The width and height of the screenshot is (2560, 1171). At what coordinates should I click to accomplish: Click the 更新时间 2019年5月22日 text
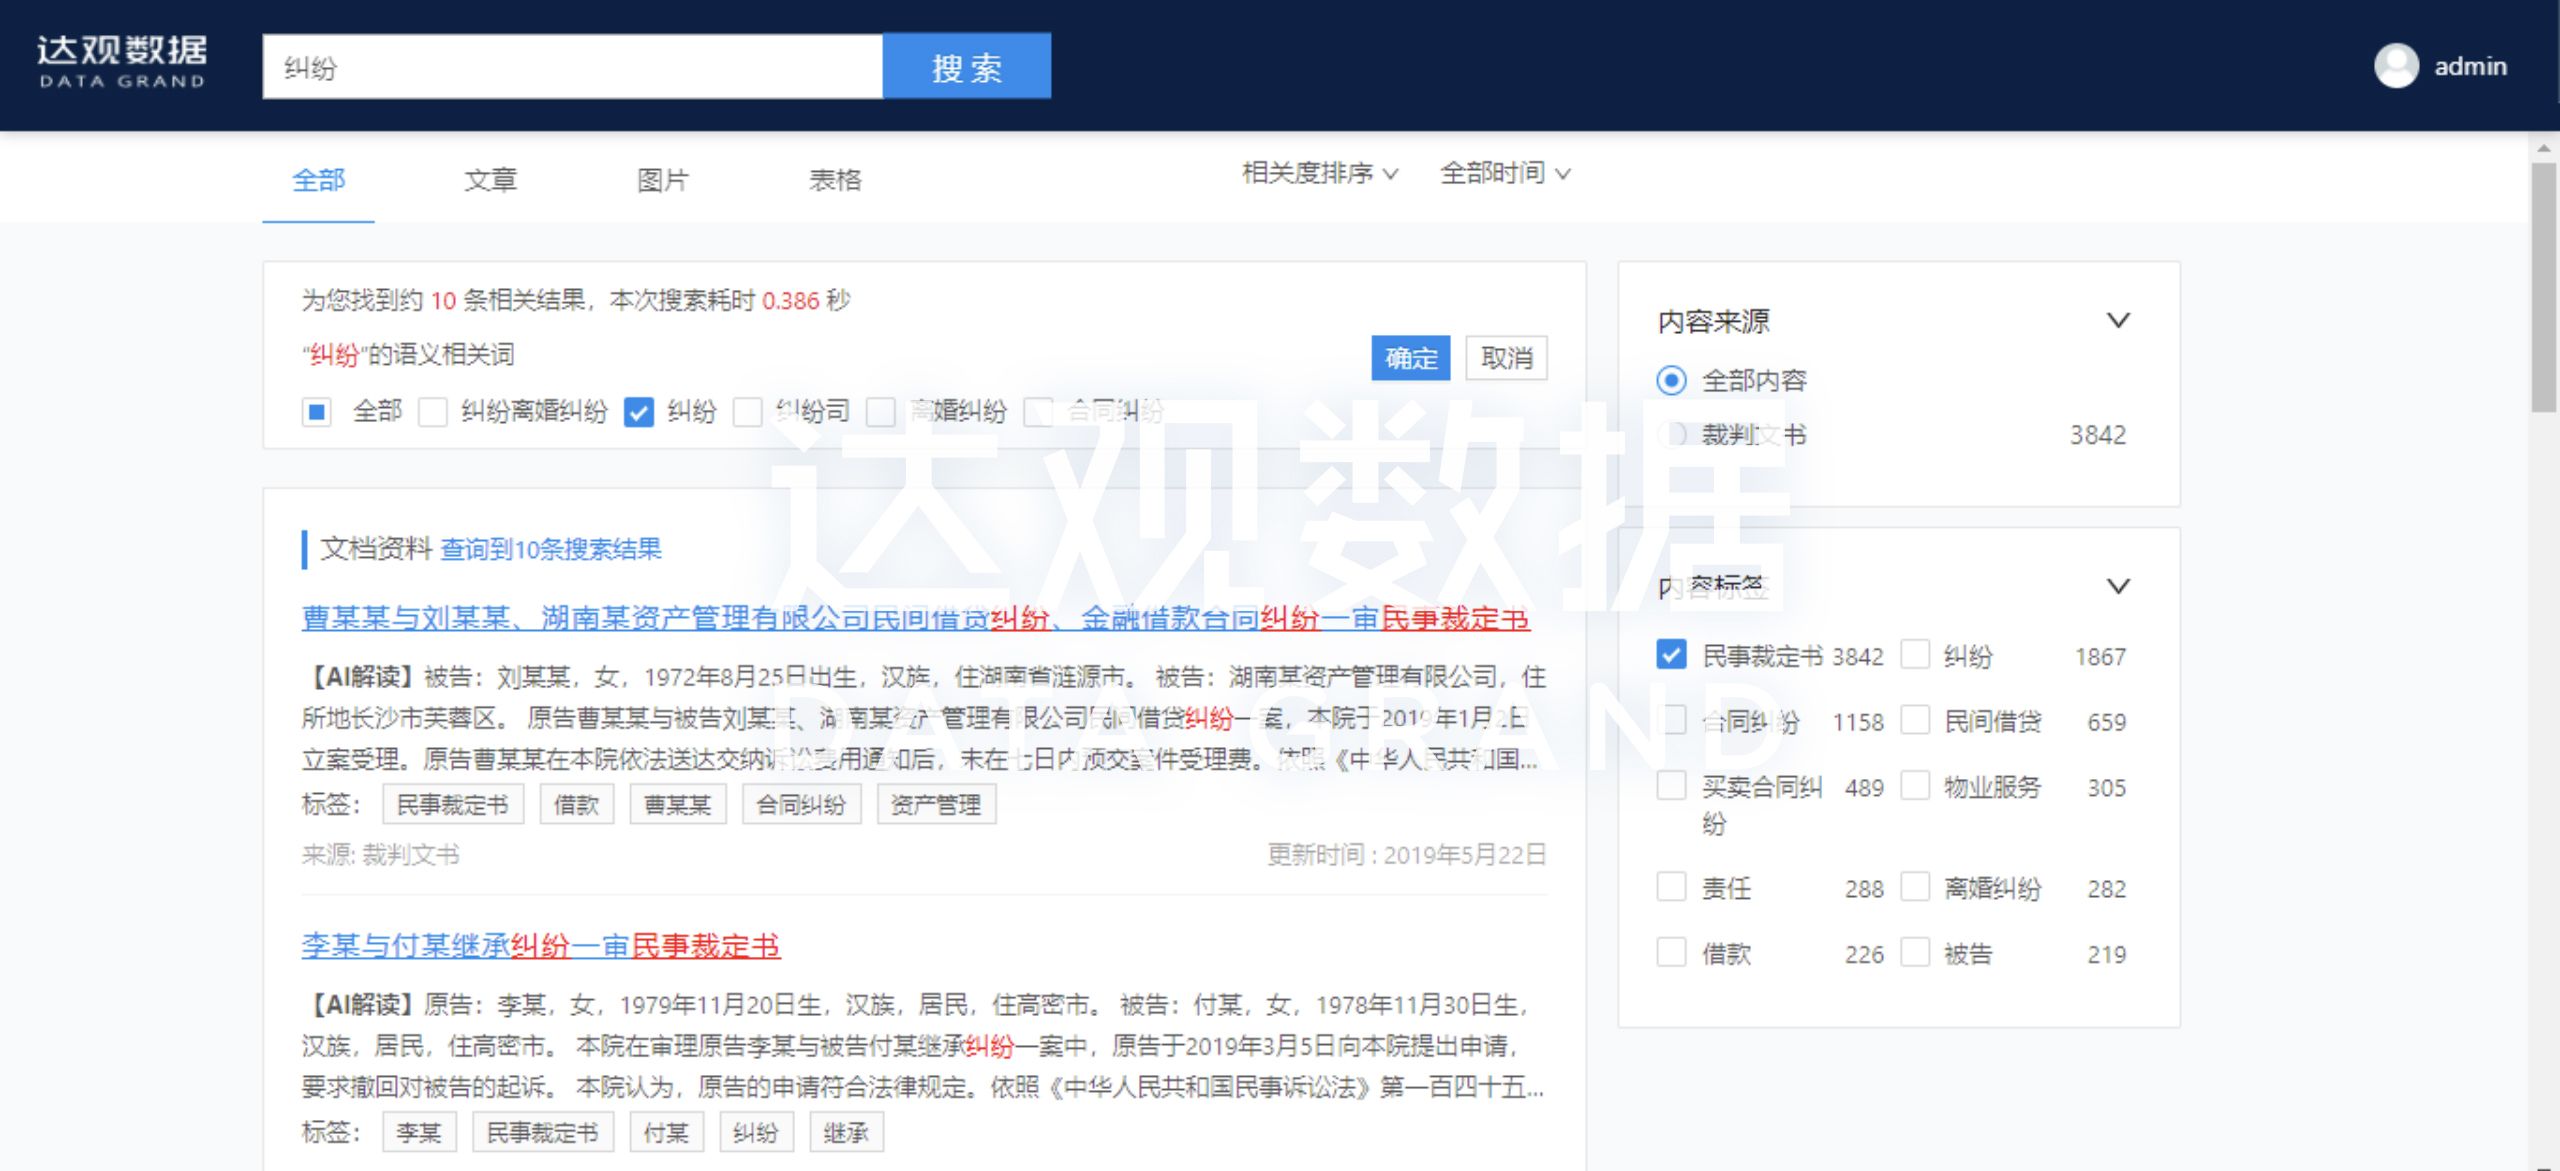point(1406,855)
